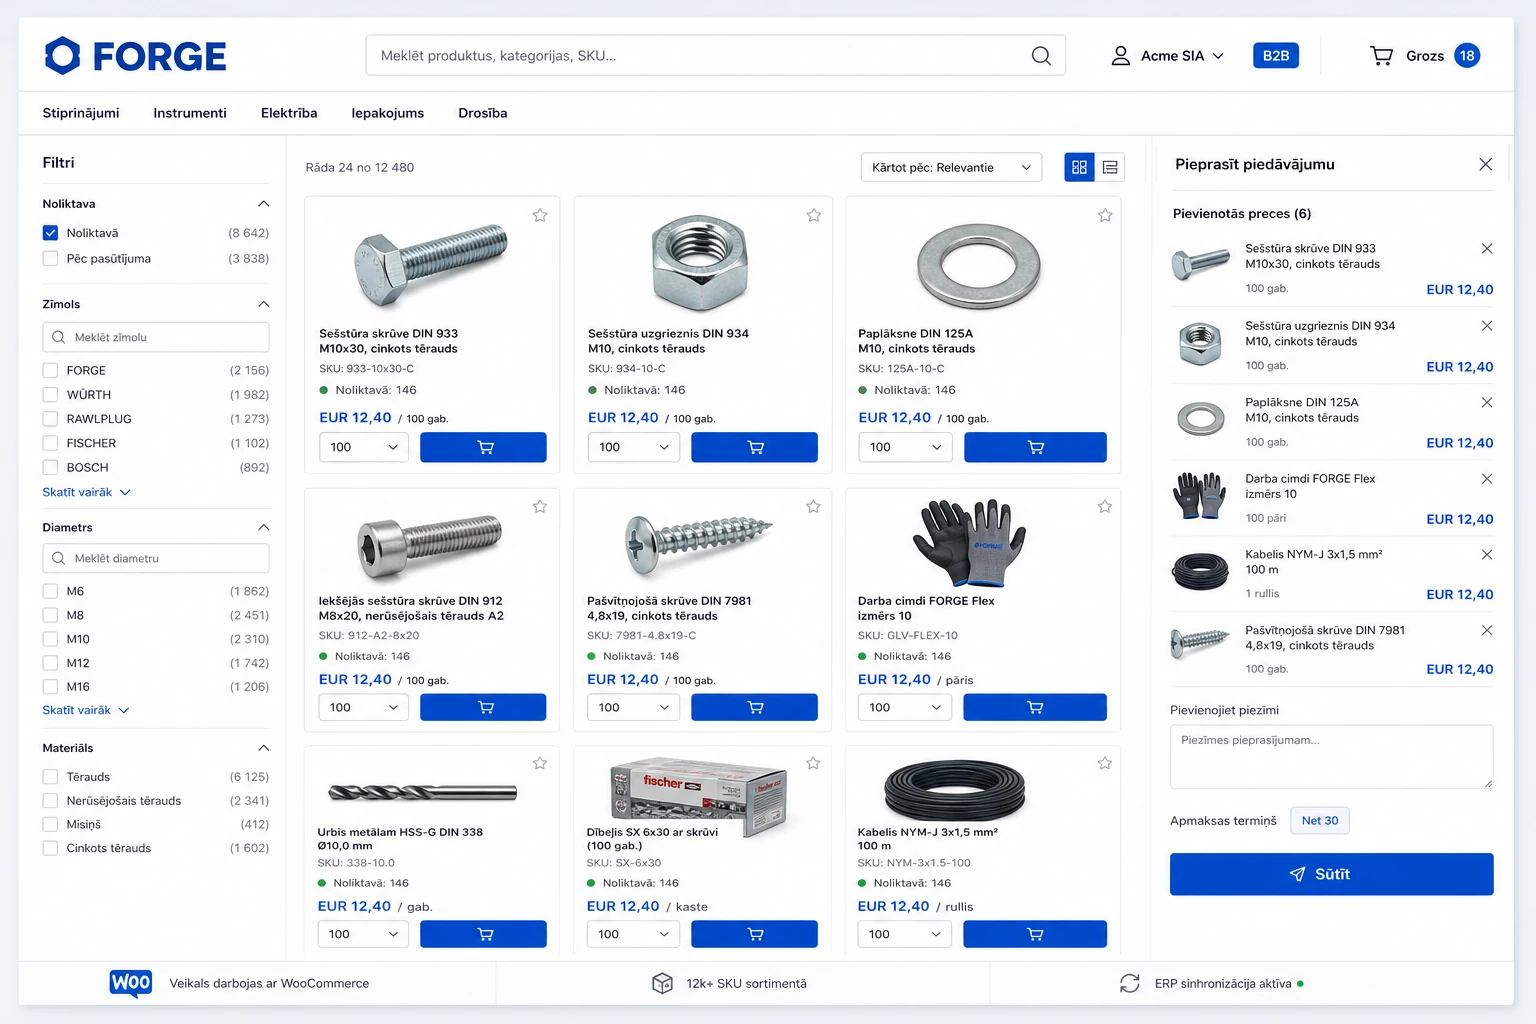Collapse the Noliktava filter section
1536x1024 pixels.
point(264,204)
